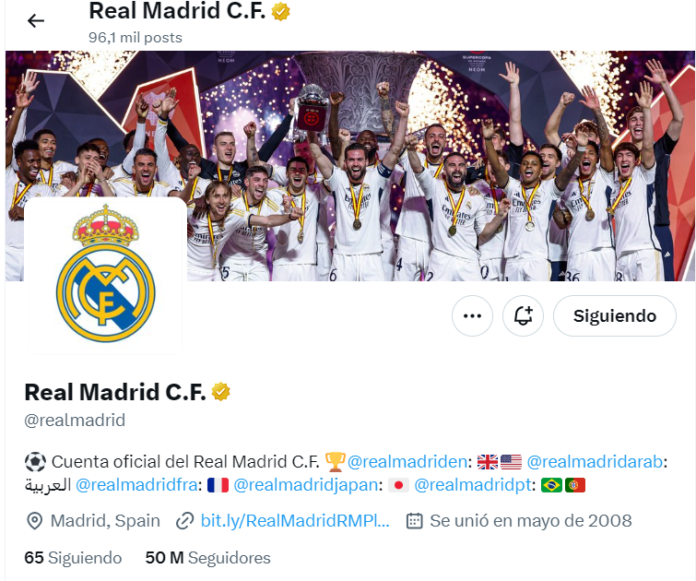This screenshot has width=696, height=581.
Task: Toggle the Siguiendo follow button
Action: coord(615,316)
